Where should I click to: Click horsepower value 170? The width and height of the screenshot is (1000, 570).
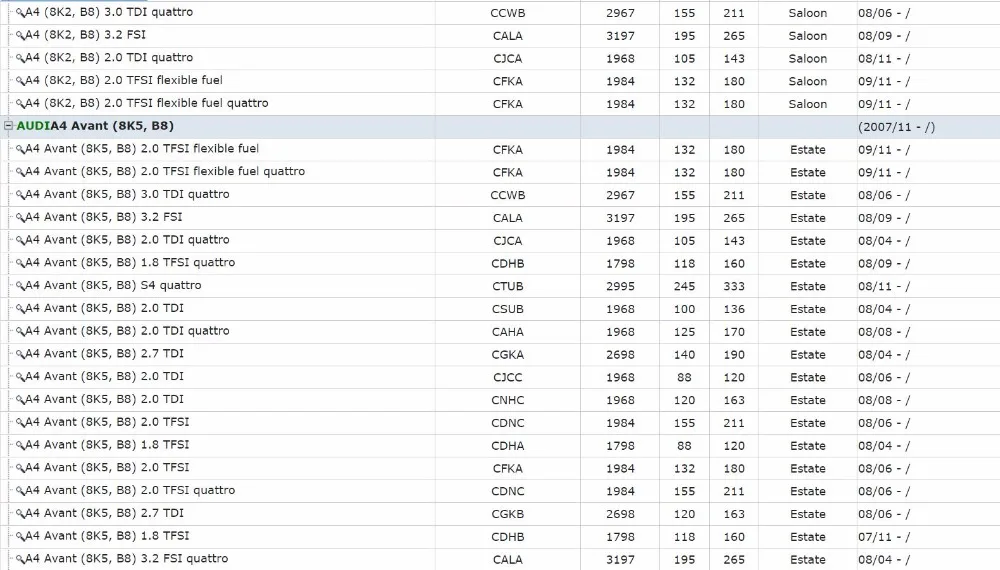734,332
